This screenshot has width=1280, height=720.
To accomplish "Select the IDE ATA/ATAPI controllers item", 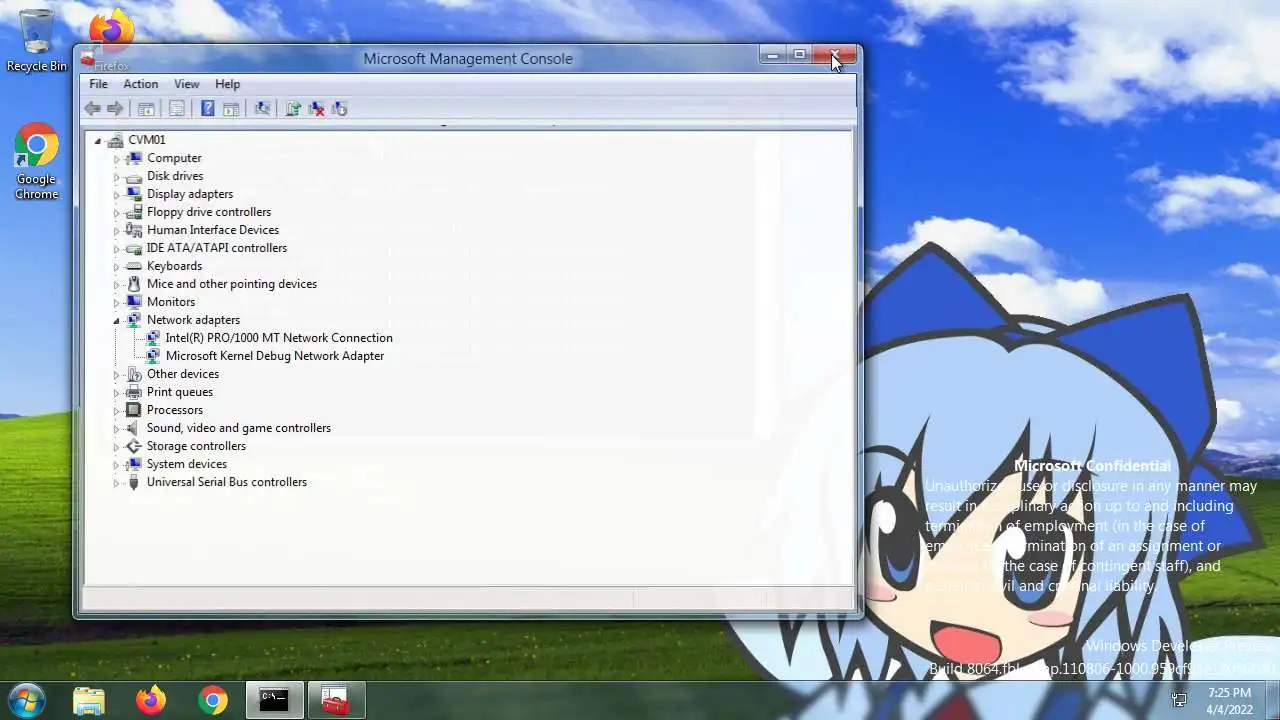I will pos(217,248).
